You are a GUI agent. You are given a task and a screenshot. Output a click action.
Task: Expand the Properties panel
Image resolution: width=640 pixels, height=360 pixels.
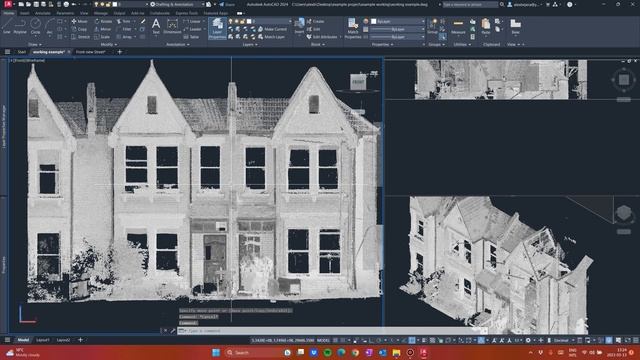click(x=383, y=44)
